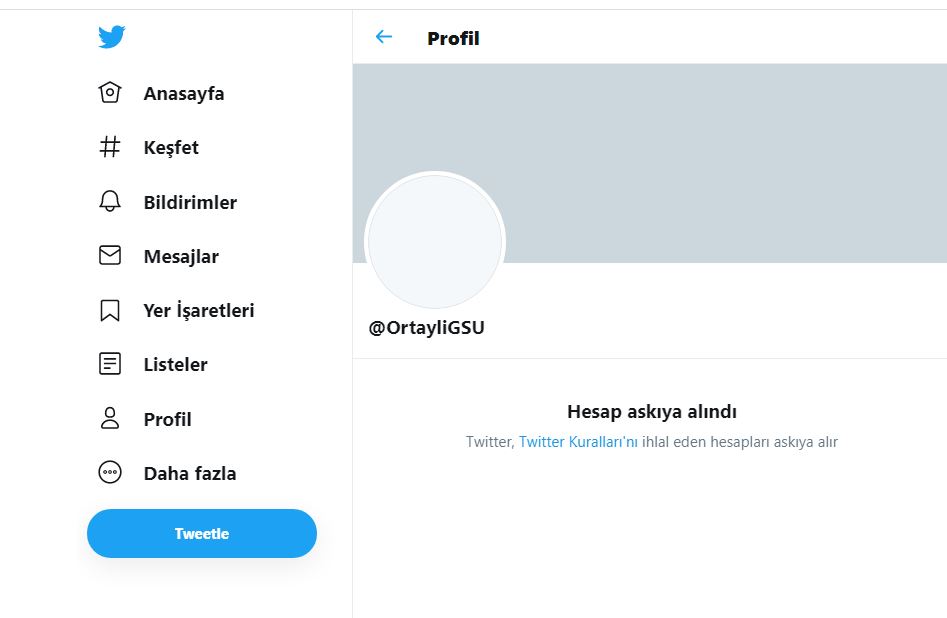Viewport: 947px width, 618px height.
Task: Click the @OrtayliGSU username text
Action: [x=427, y=328]
